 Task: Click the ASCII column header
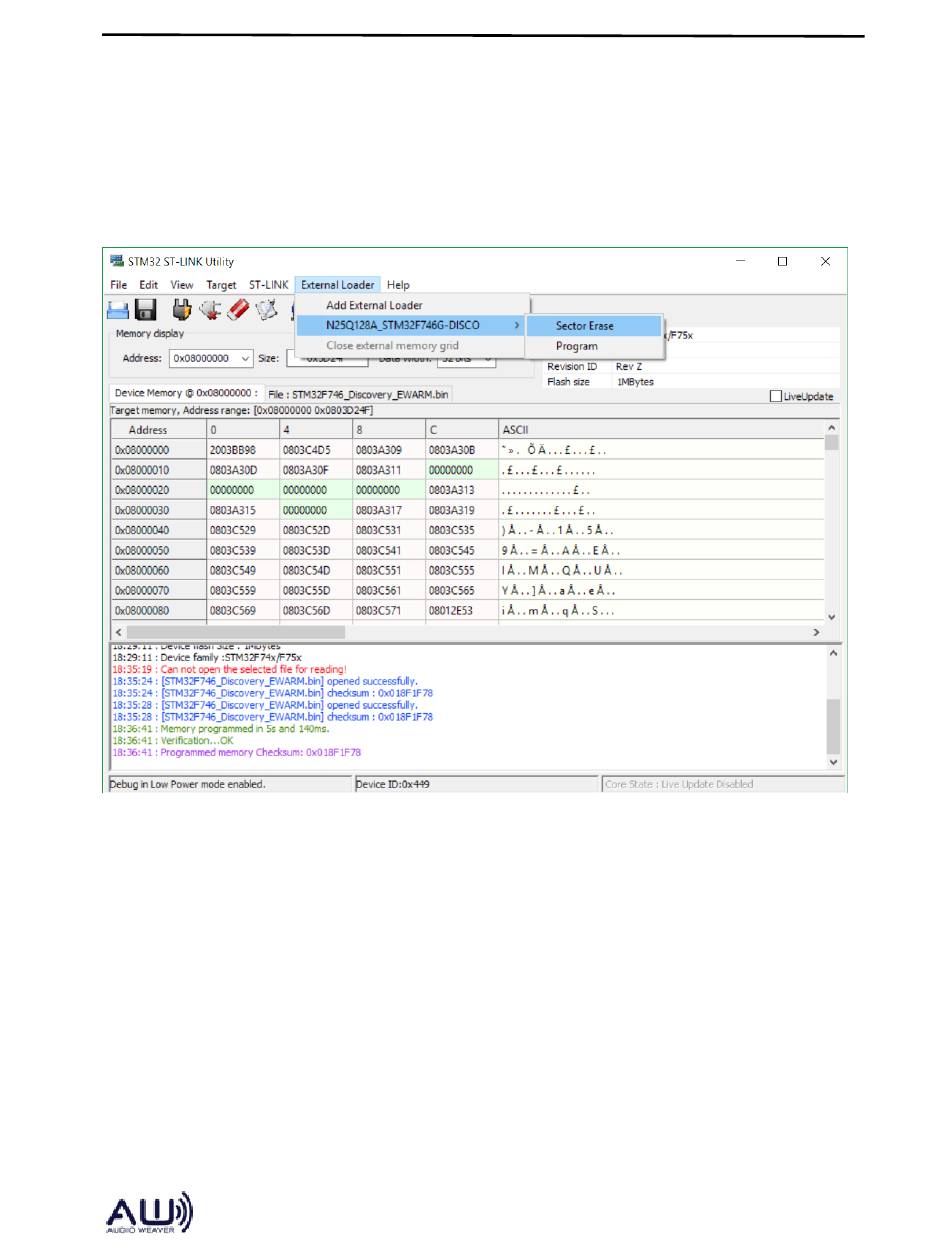click(x=660, y=430)
